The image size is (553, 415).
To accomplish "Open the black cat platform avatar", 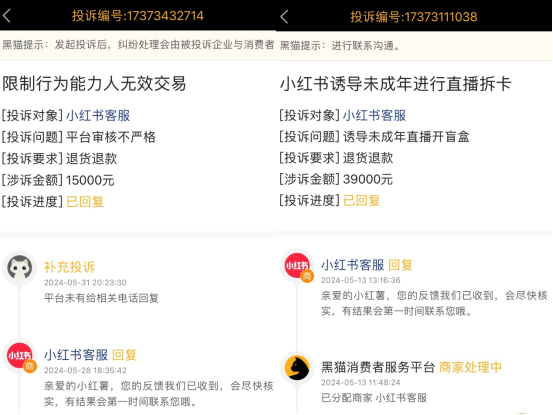I will (x=297, y=368).
